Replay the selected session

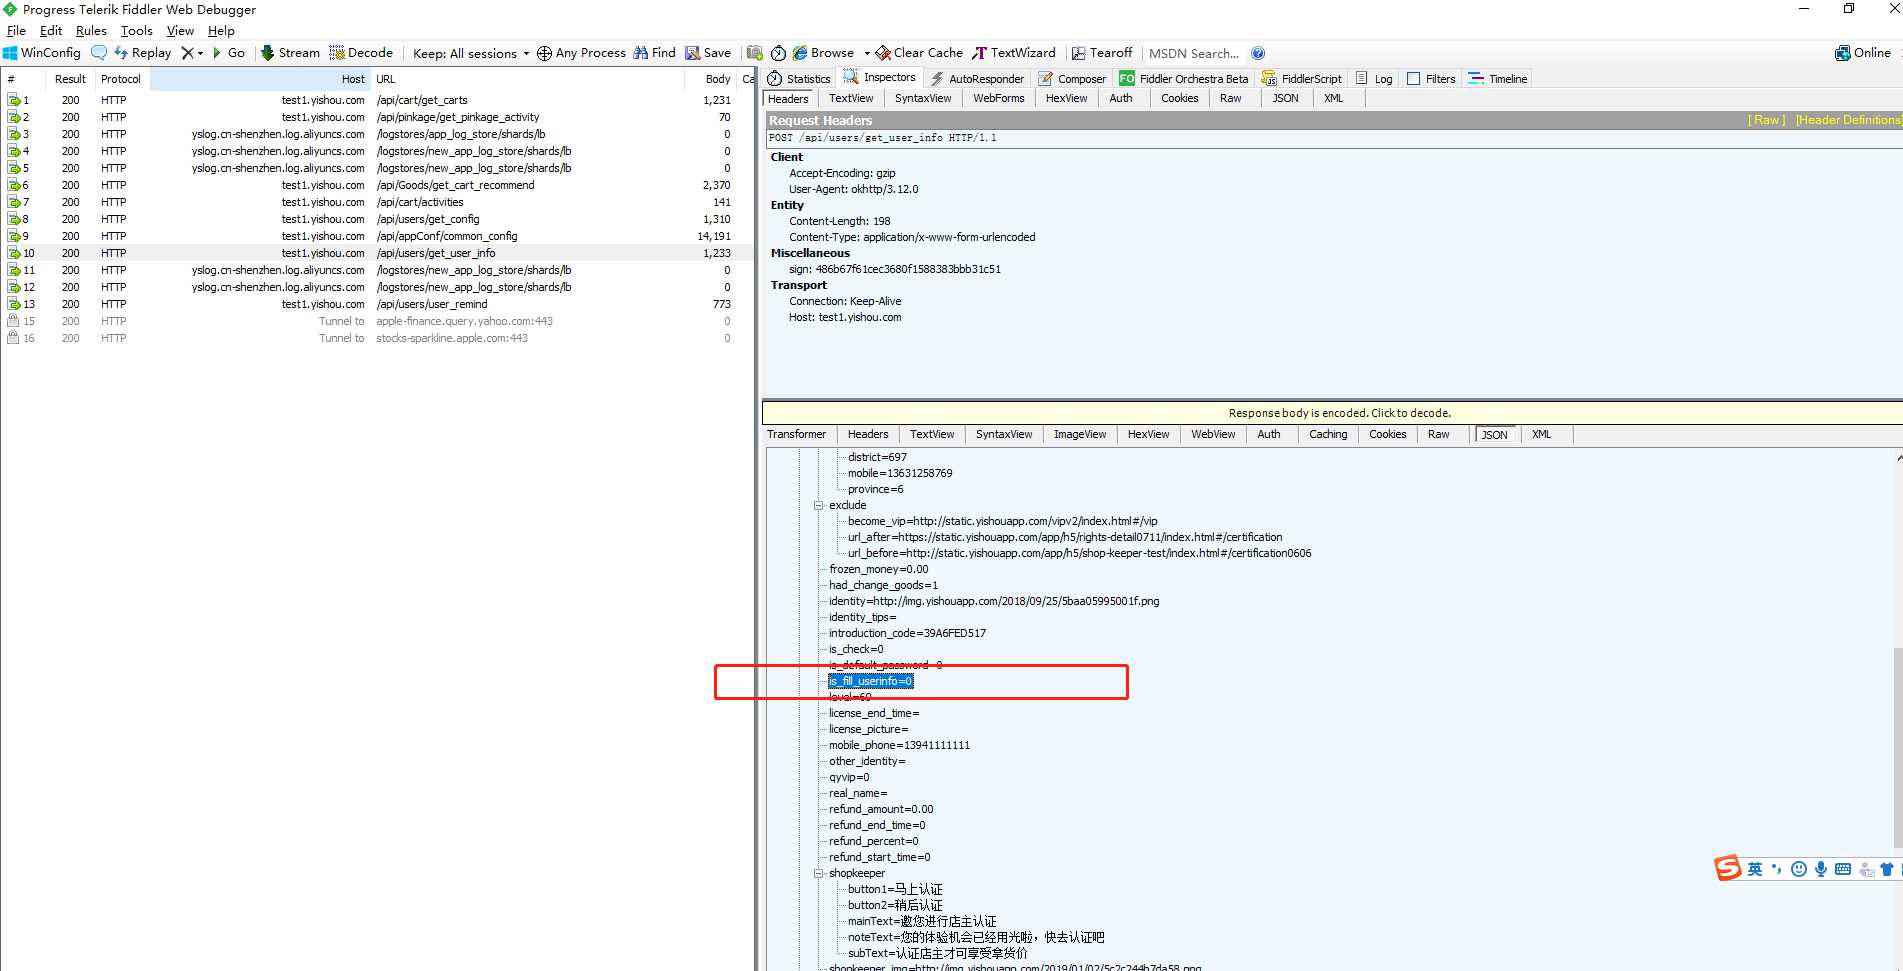142,53
